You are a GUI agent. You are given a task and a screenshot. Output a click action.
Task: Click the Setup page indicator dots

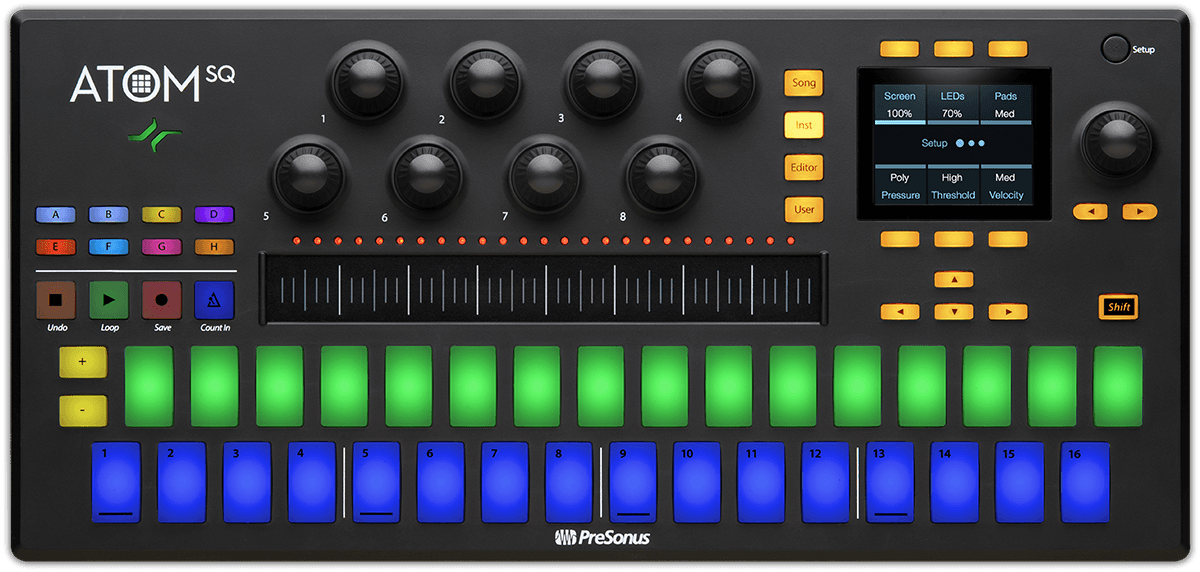coord(970,144)
